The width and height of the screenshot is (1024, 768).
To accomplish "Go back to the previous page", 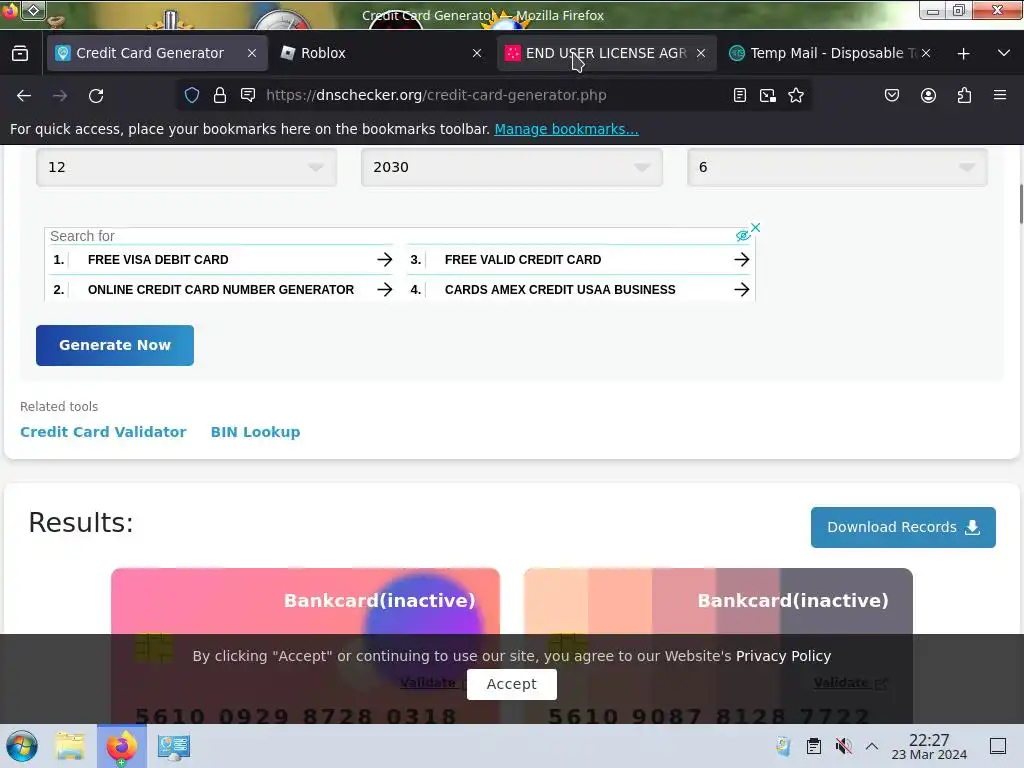I will pyautogui.click(x=24, y=95).
